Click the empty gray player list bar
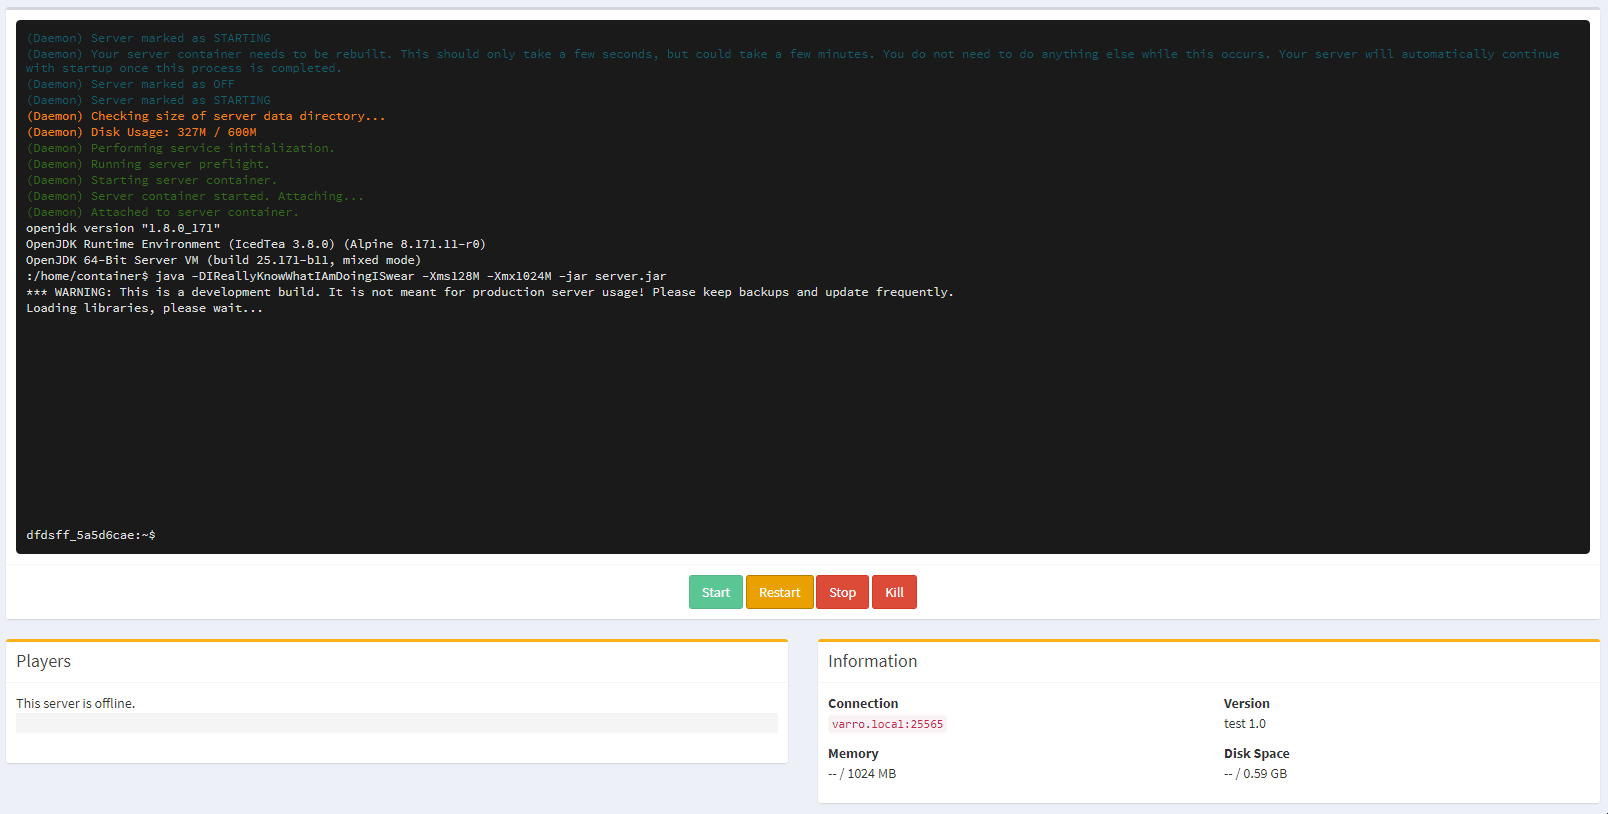The image size is (1608, 814). [396, 723]
